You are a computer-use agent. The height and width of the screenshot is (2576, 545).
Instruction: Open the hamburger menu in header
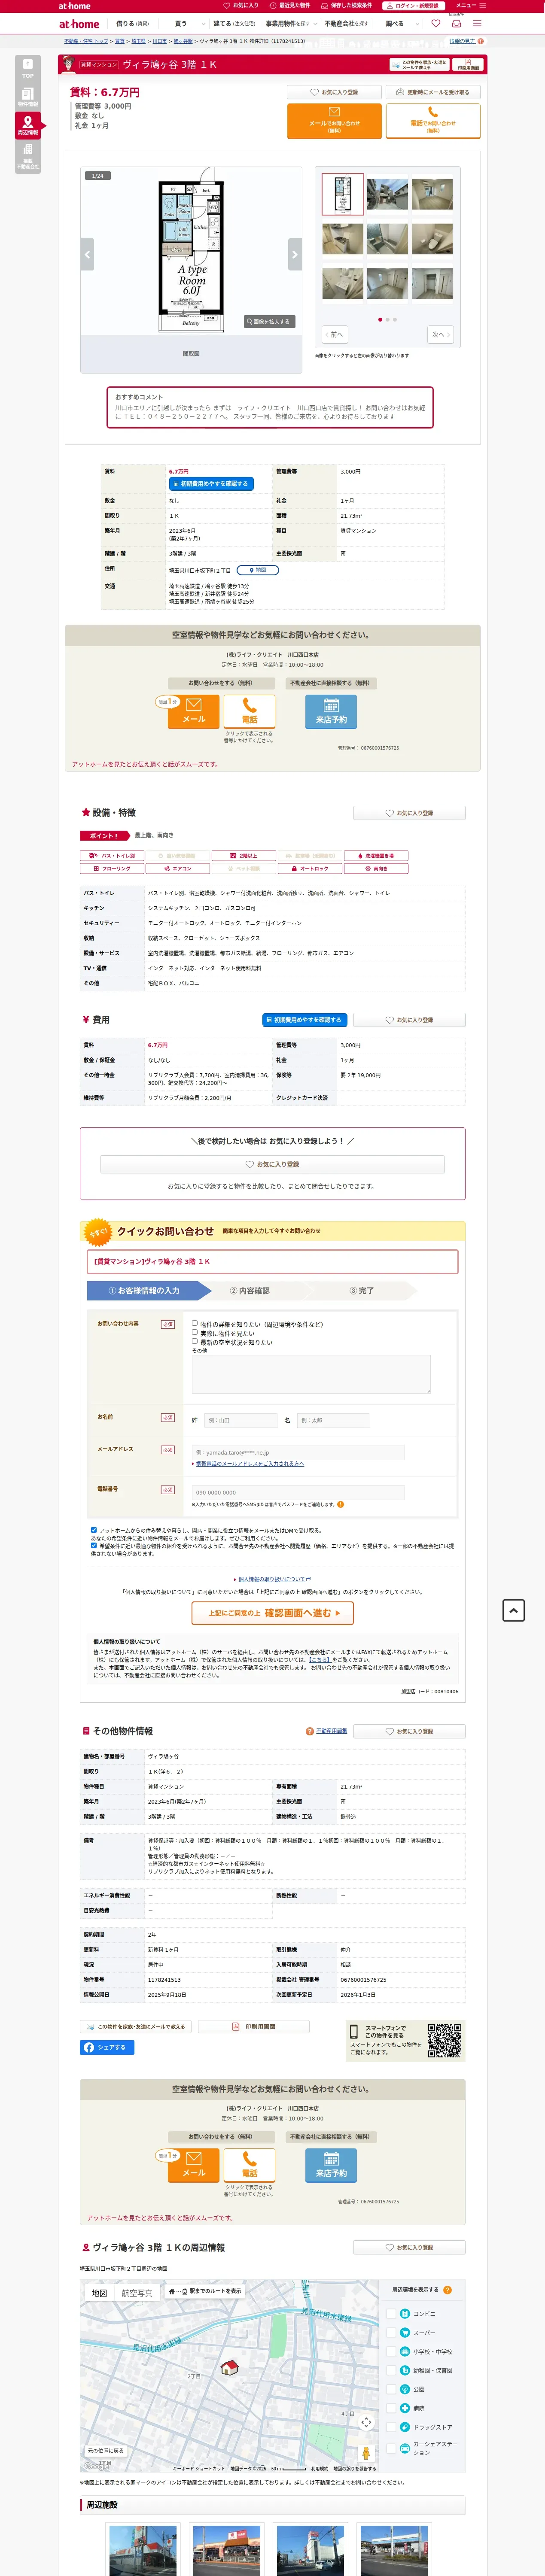coord(477,23)
